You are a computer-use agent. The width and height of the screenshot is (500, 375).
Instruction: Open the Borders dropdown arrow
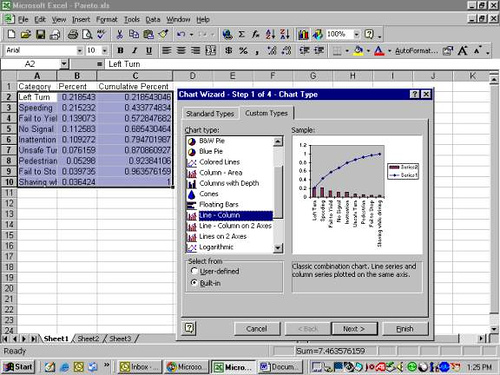click(347, 51)
